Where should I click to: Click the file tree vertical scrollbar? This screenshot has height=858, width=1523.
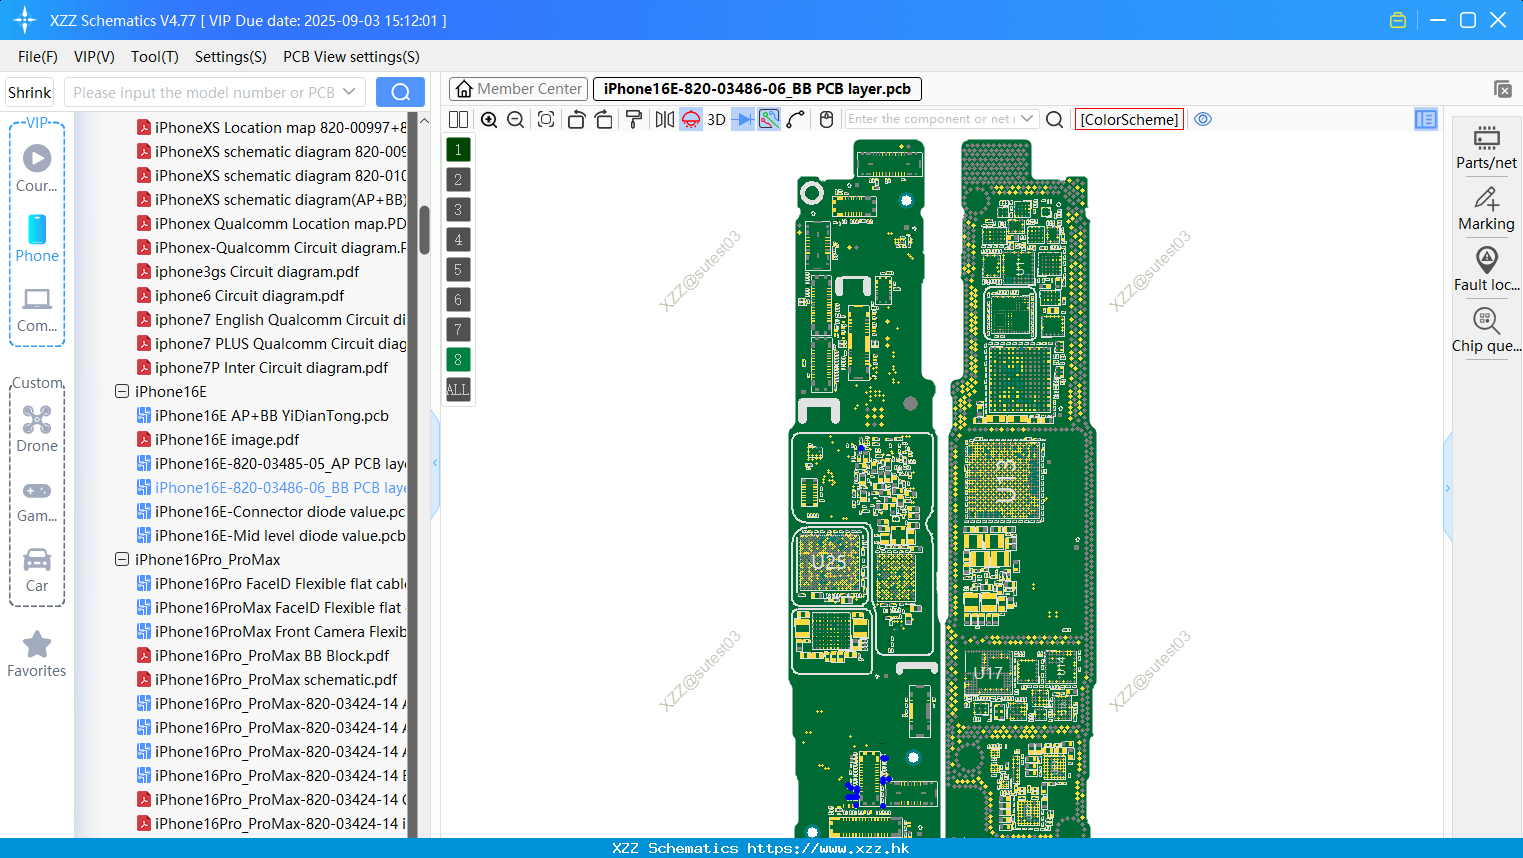point(425,229)
